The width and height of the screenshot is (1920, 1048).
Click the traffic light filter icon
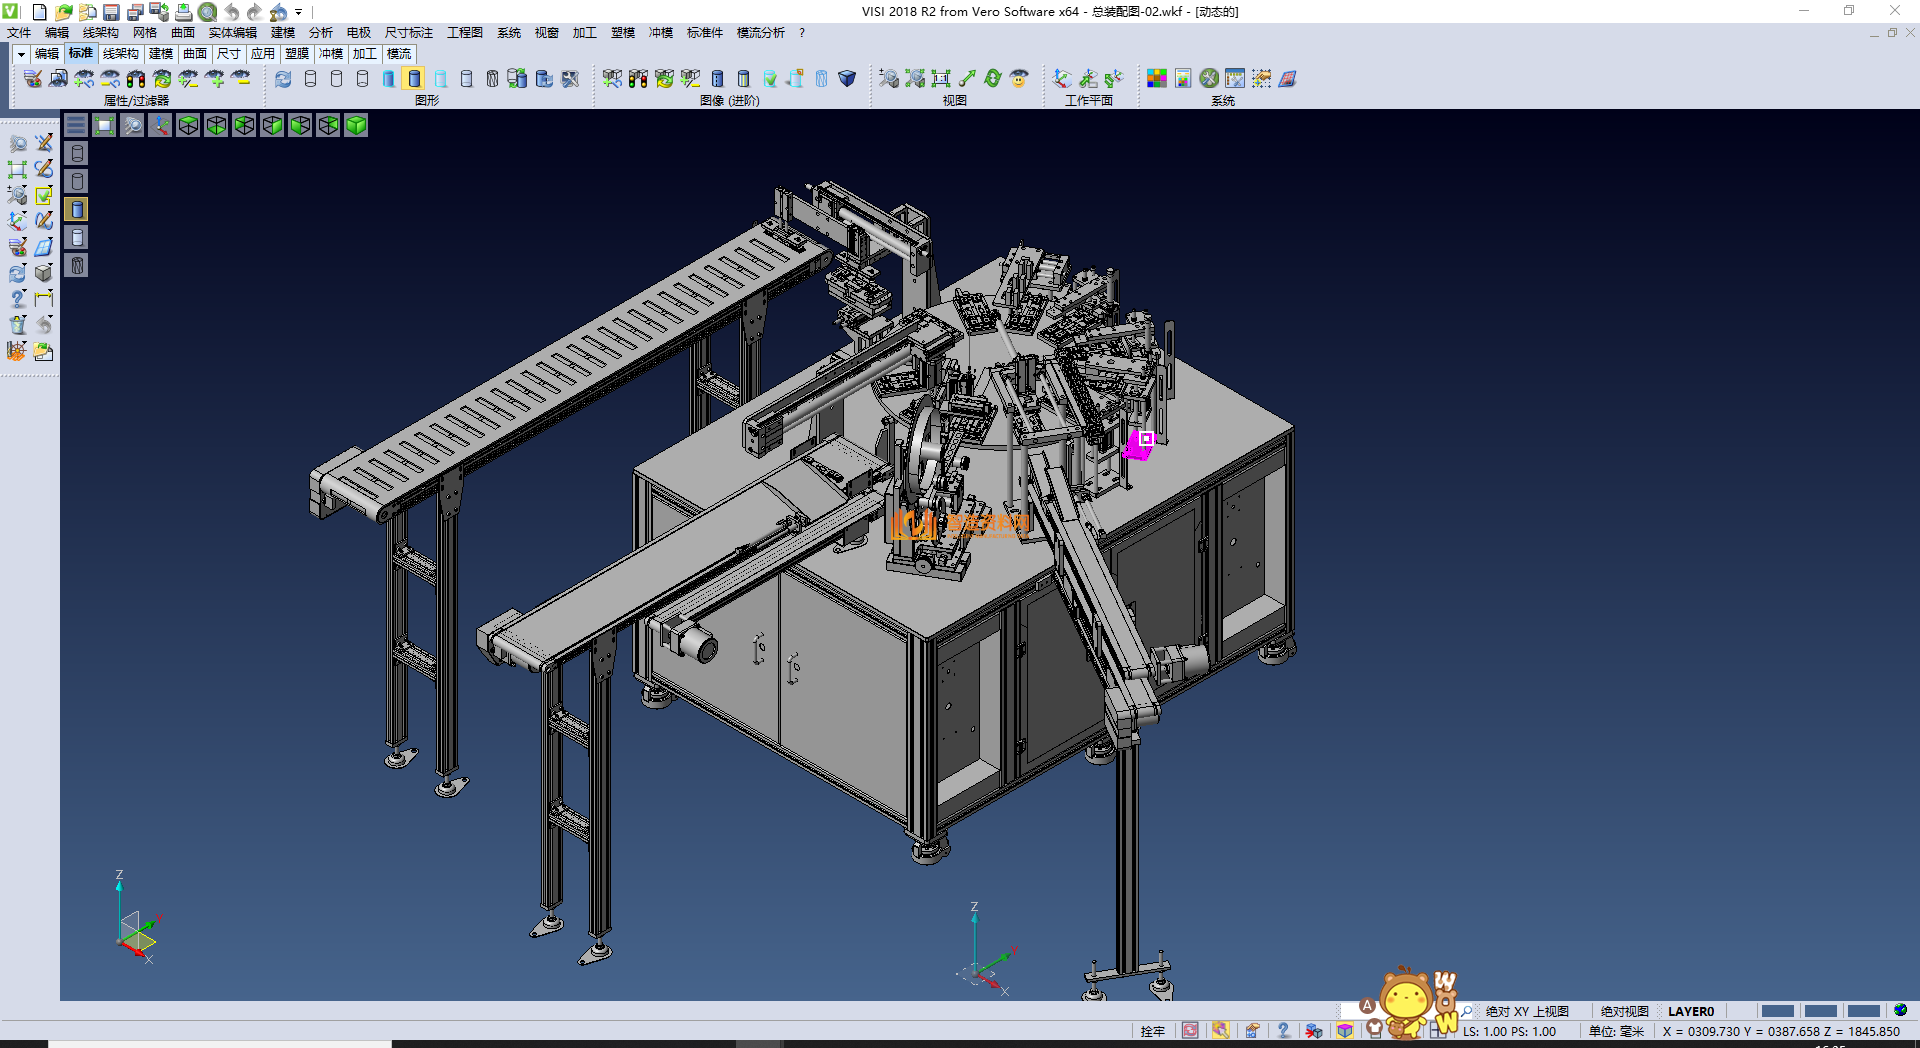click(136, 79)
